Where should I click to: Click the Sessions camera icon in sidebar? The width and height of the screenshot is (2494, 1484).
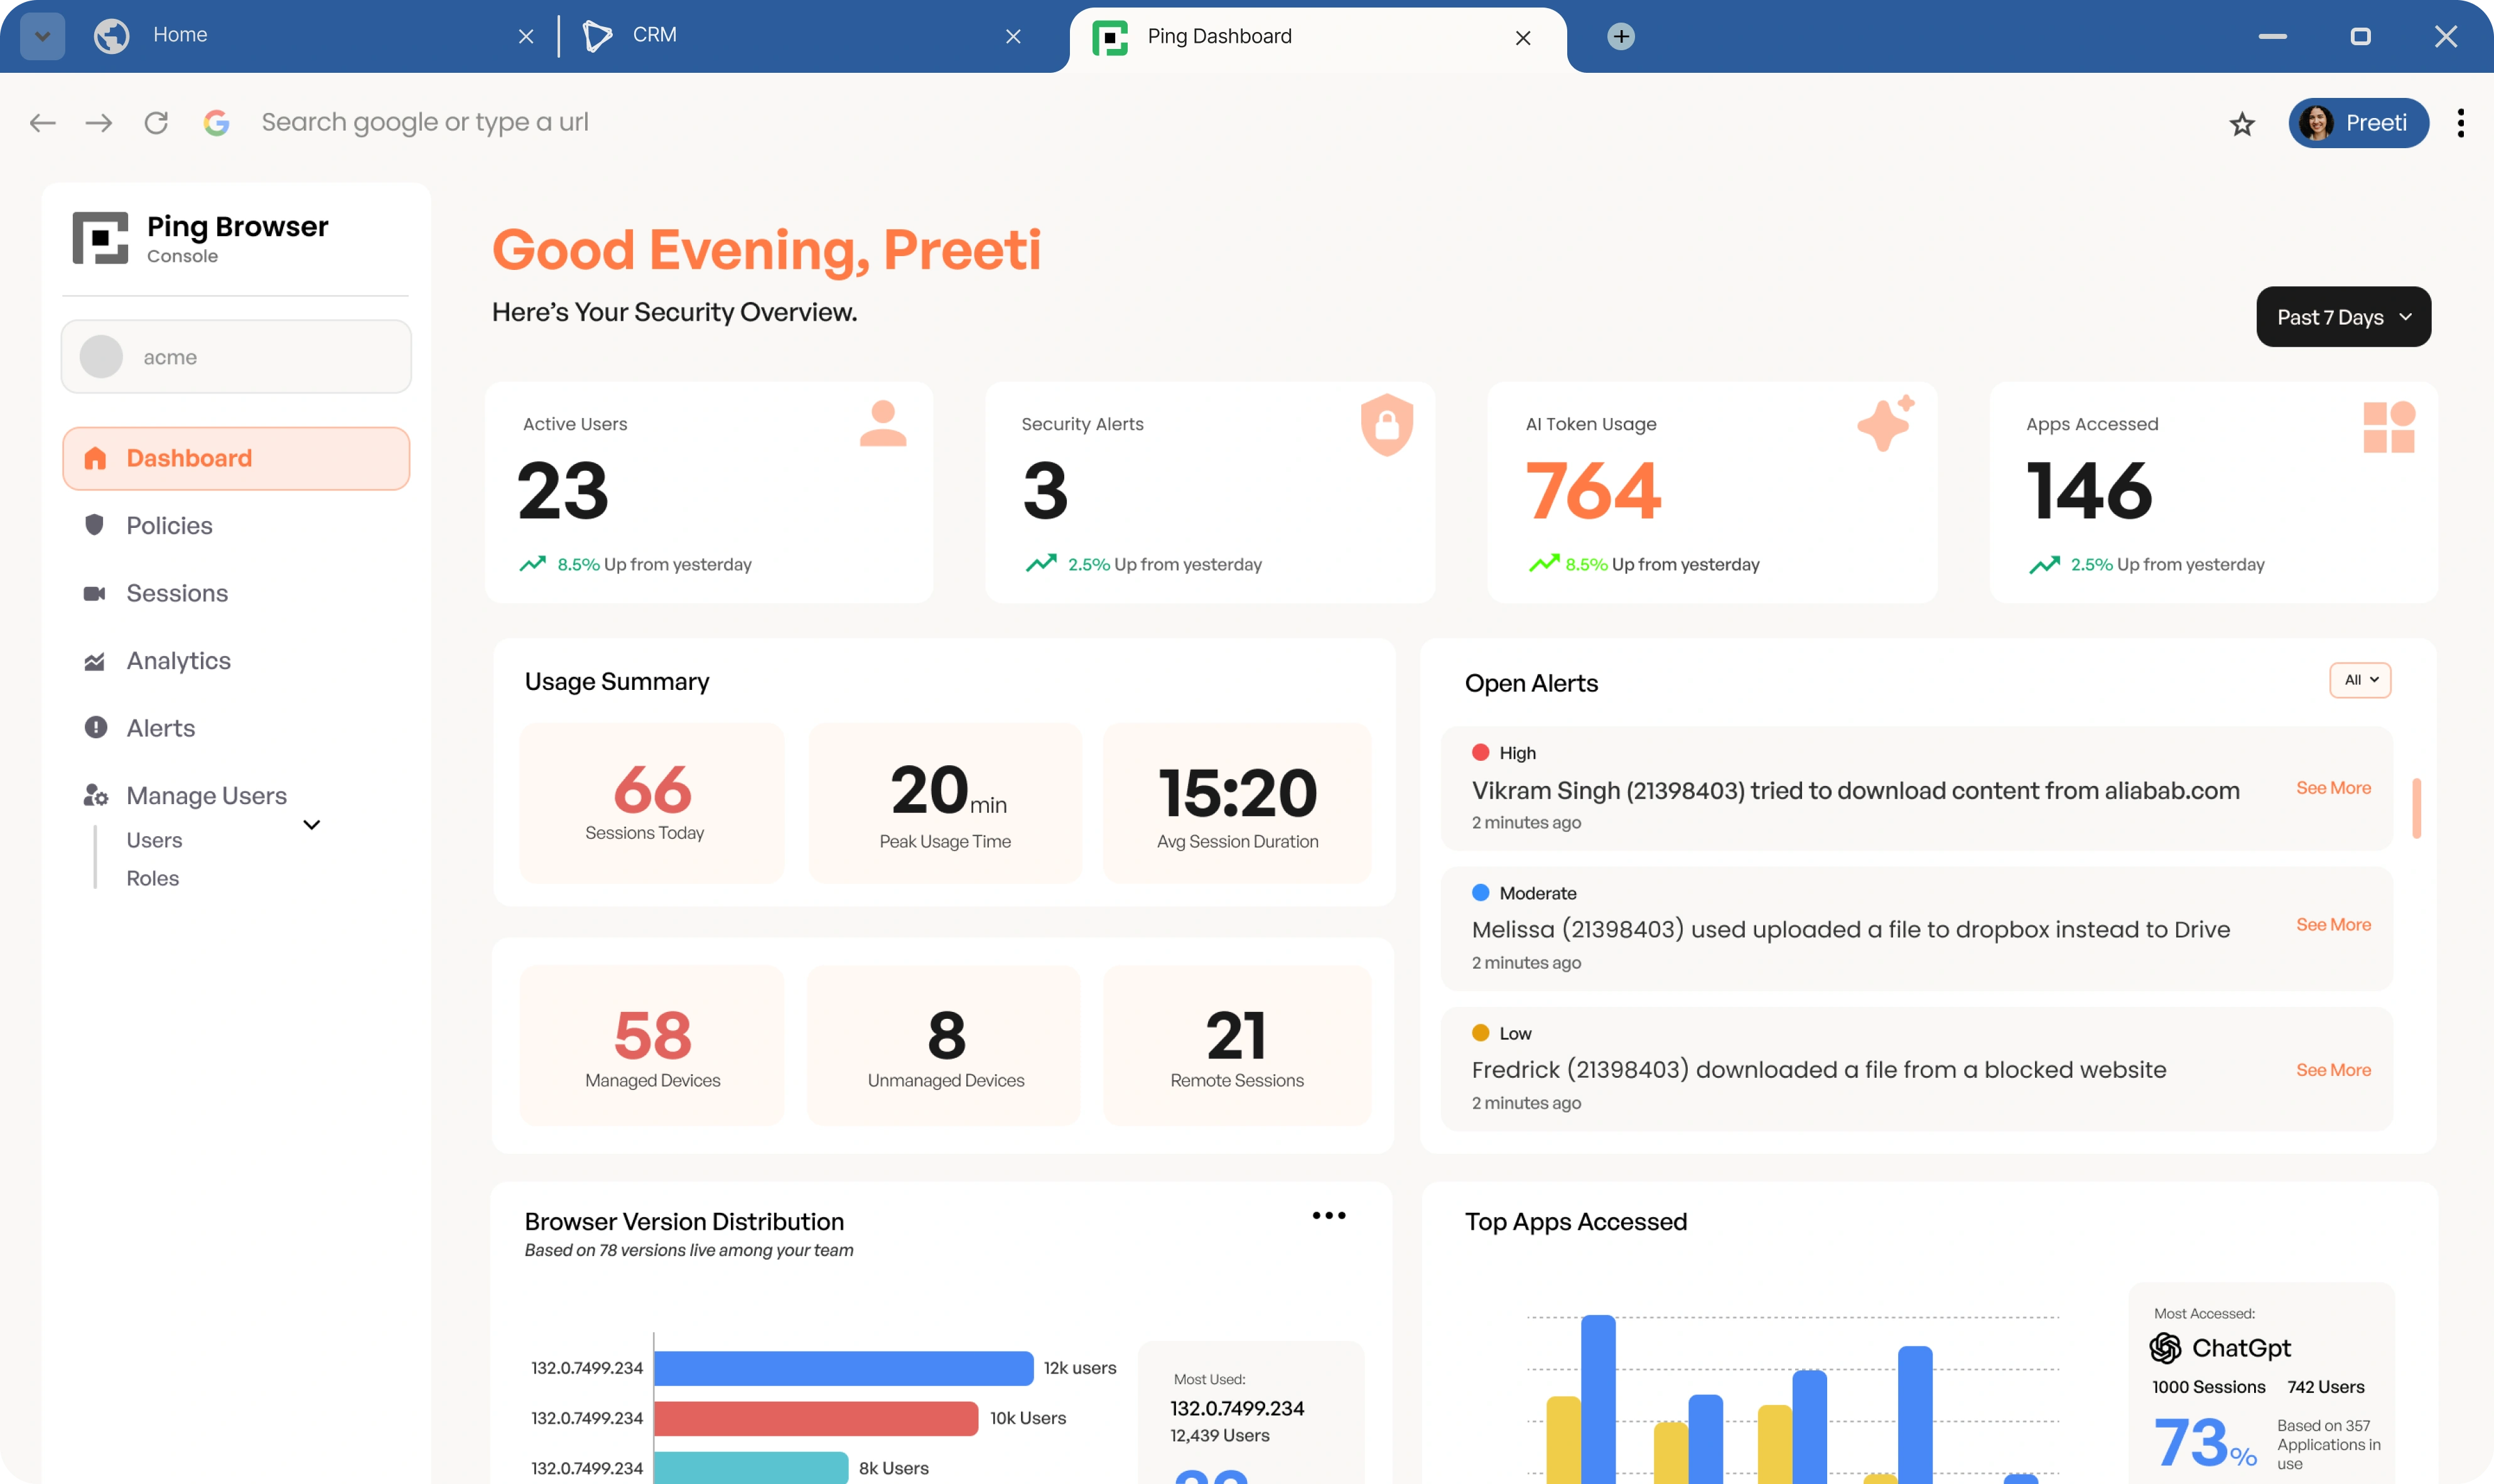(95, 593)
